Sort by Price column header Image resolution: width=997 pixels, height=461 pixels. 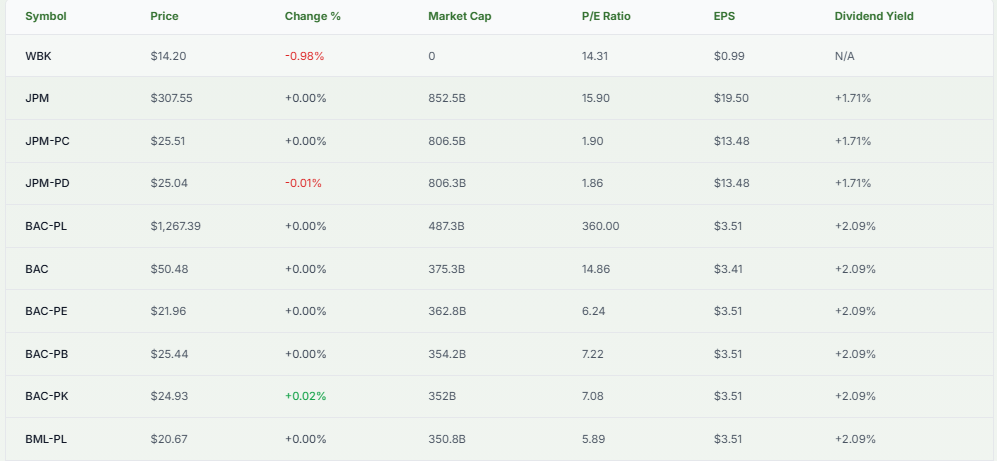(164, 16)
